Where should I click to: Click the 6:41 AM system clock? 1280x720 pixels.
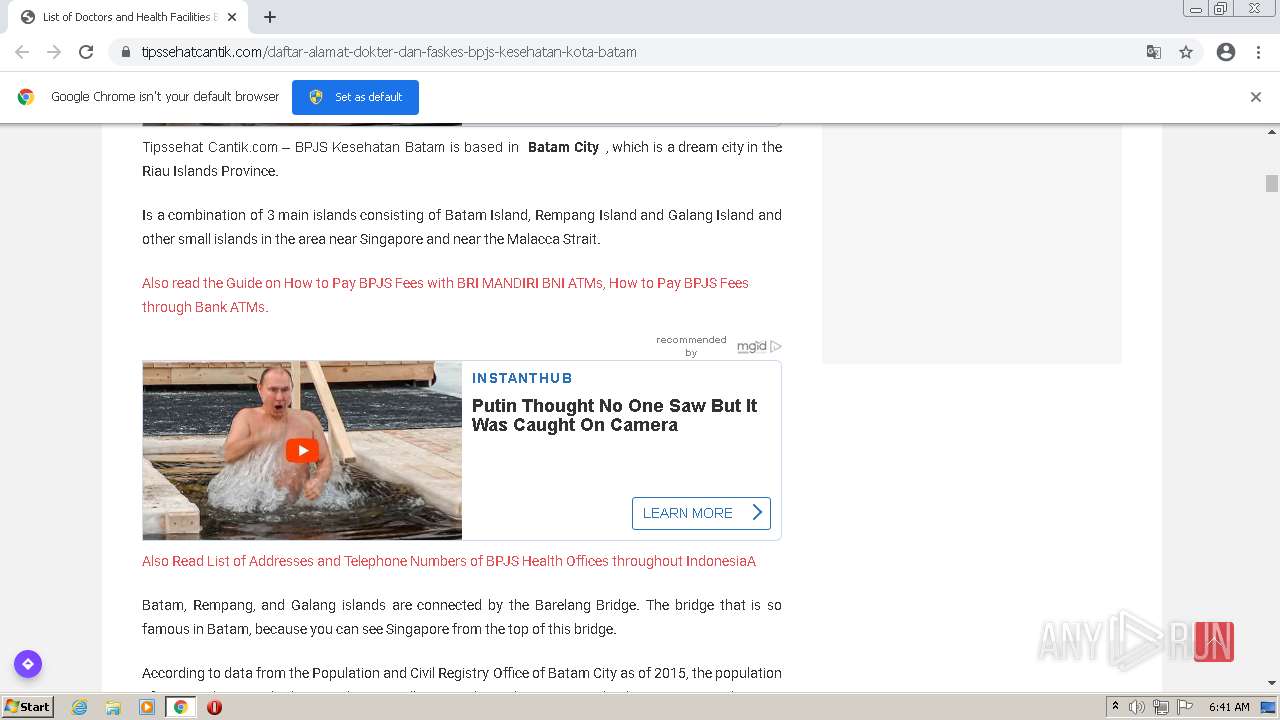coord(1229,707)
